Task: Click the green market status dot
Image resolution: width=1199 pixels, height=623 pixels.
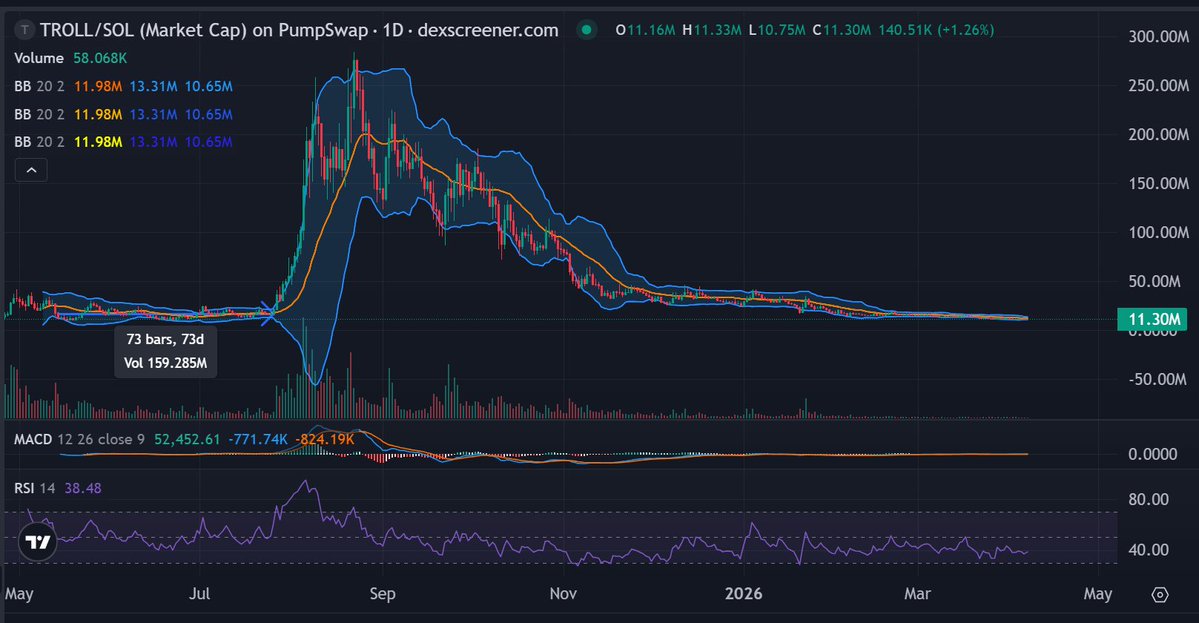Action: pyautogui.click(x=587, y=31)
